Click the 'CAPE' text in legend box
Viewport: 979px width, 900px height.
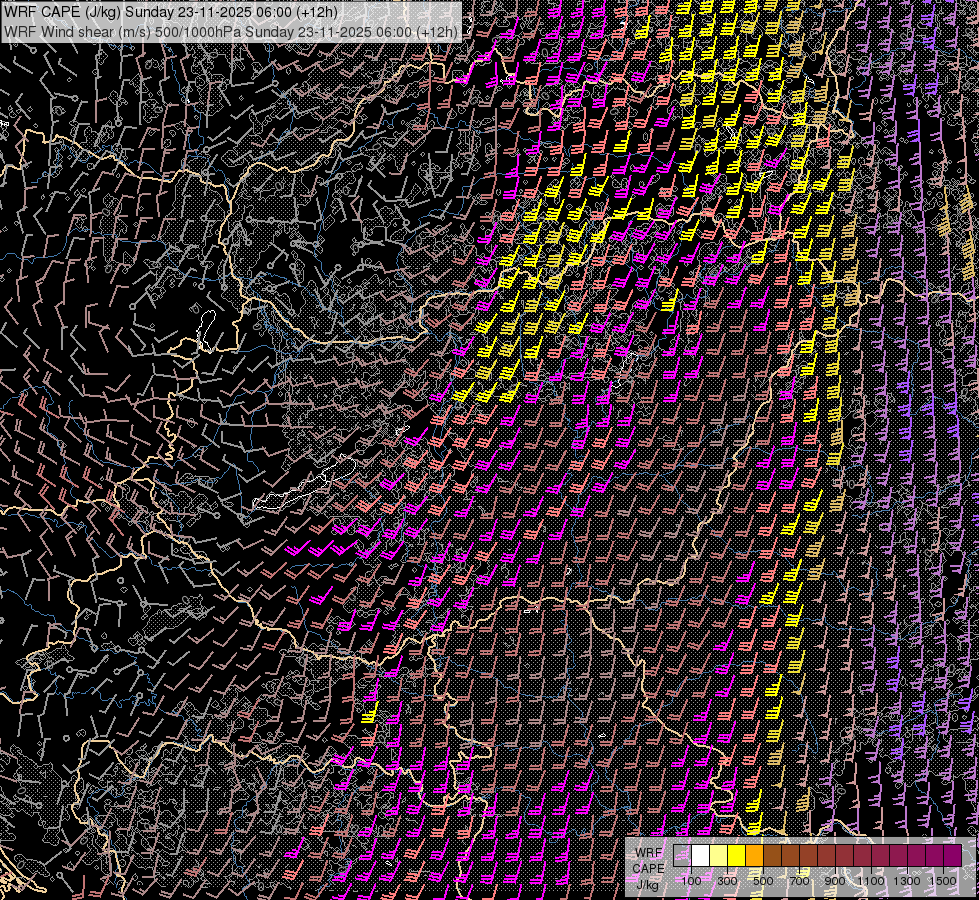[648, 868]
